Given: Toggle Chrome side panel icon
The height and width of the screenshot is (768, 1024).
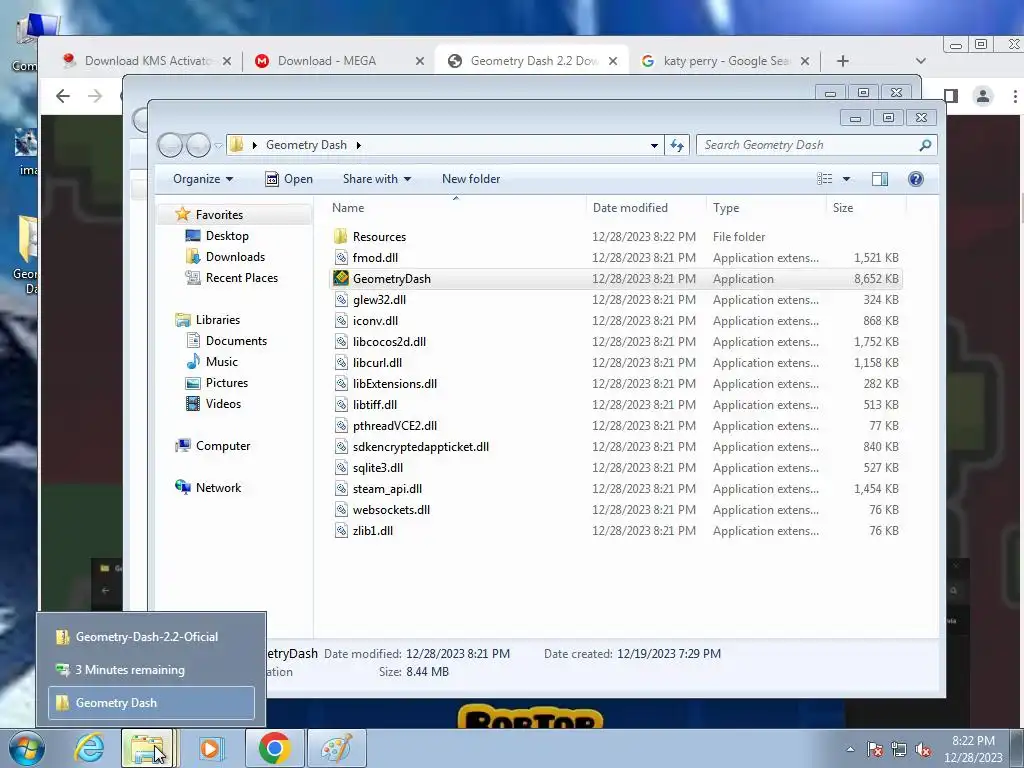Looking at the screenshot, I should 951,97.
